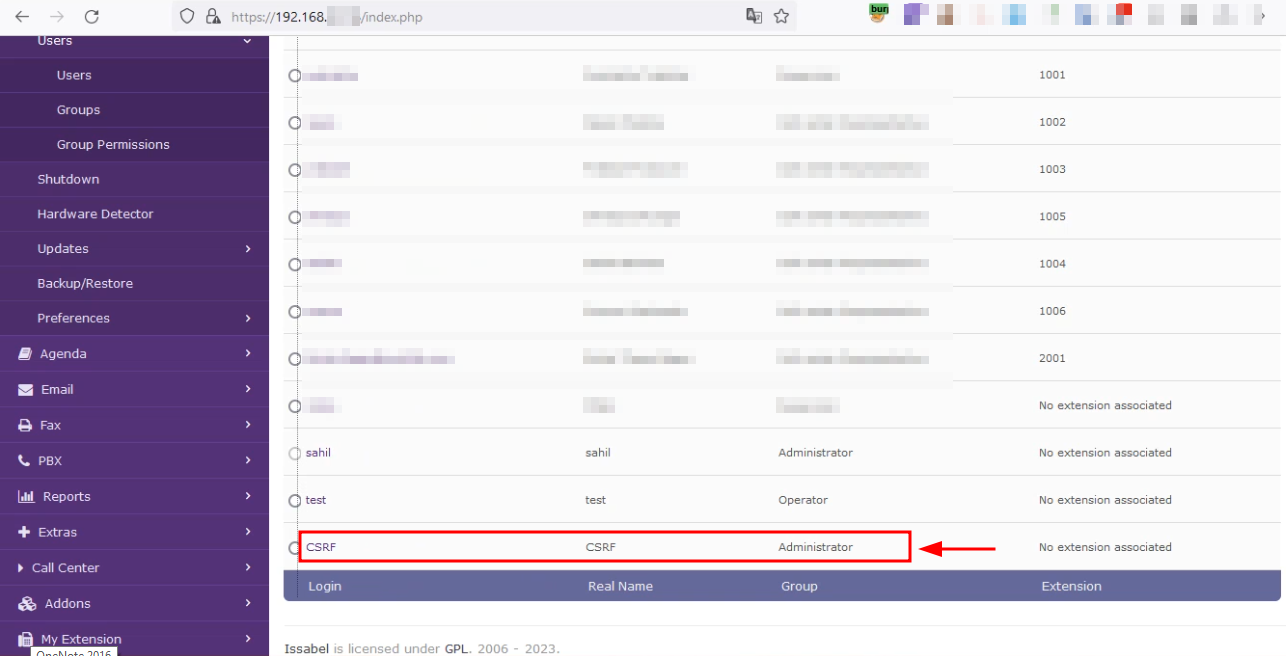The image size is (1286, 656).
Task: Click the Addons cubes icon in sidebar
Action: click(27, 604)
